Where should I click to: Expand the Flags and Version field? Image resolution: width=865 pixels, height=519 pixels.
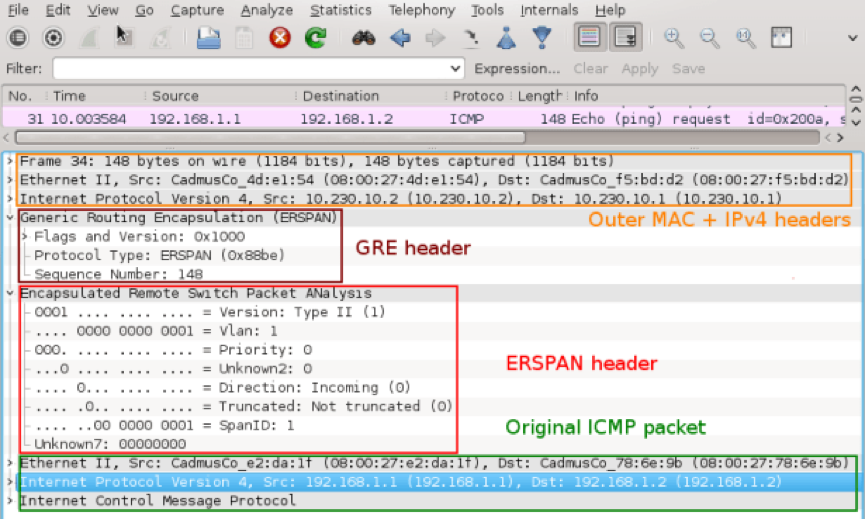pyautogui.click(x=25, y=237)
